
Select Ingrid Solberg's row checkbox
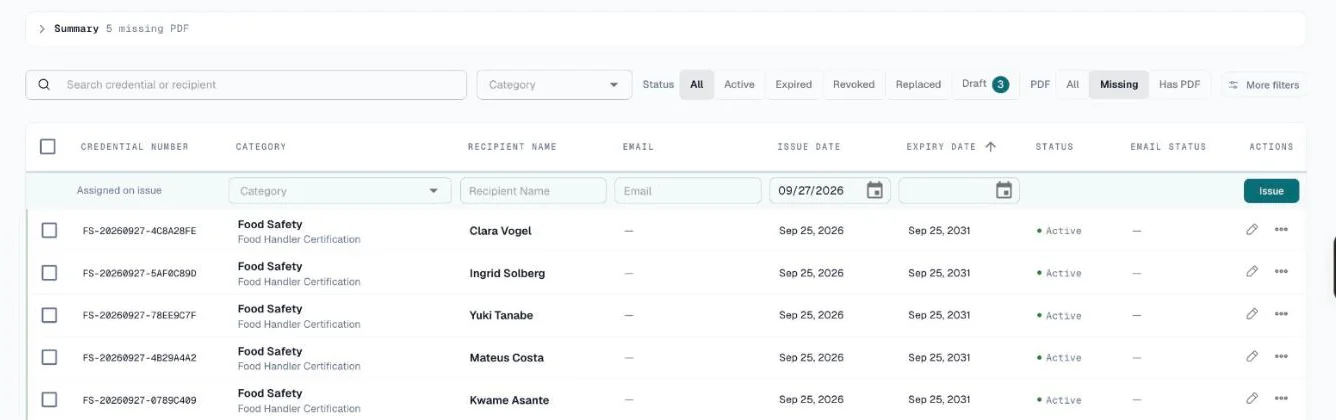tap(49, 273)
